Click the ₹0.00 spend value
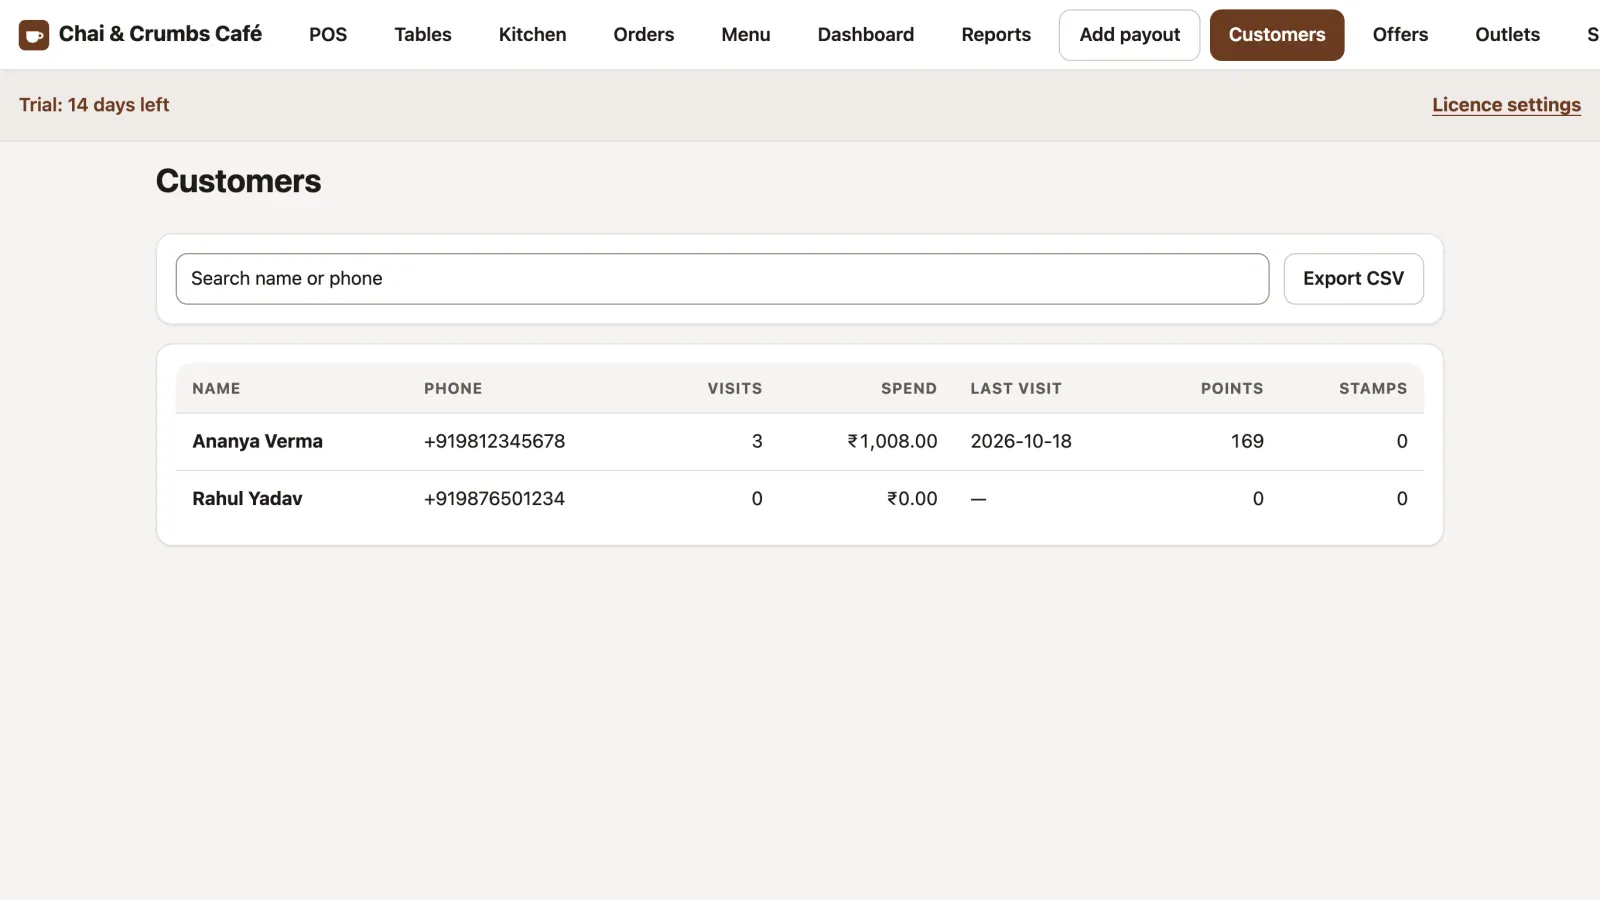 pos(912,499)
